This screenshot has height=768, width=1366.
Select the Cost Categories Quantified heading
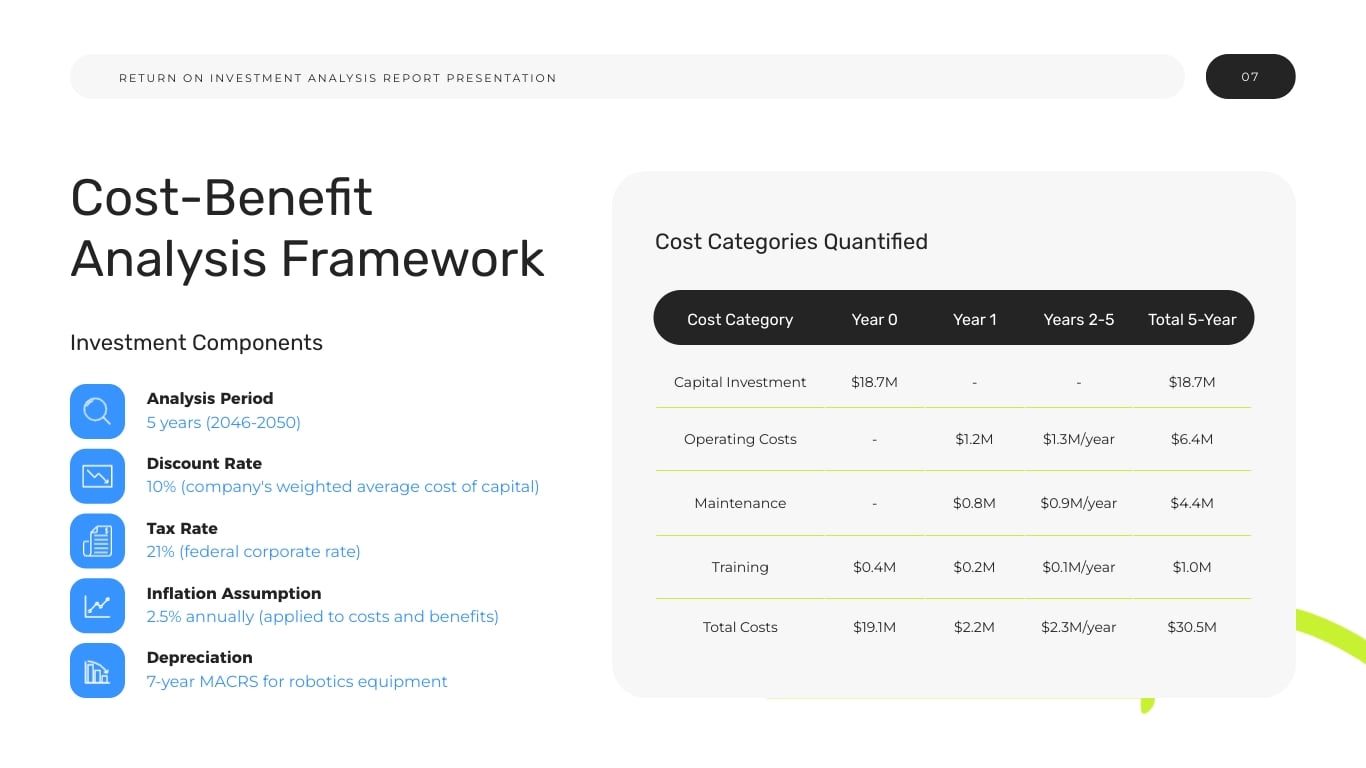click(x=791, y=242)
